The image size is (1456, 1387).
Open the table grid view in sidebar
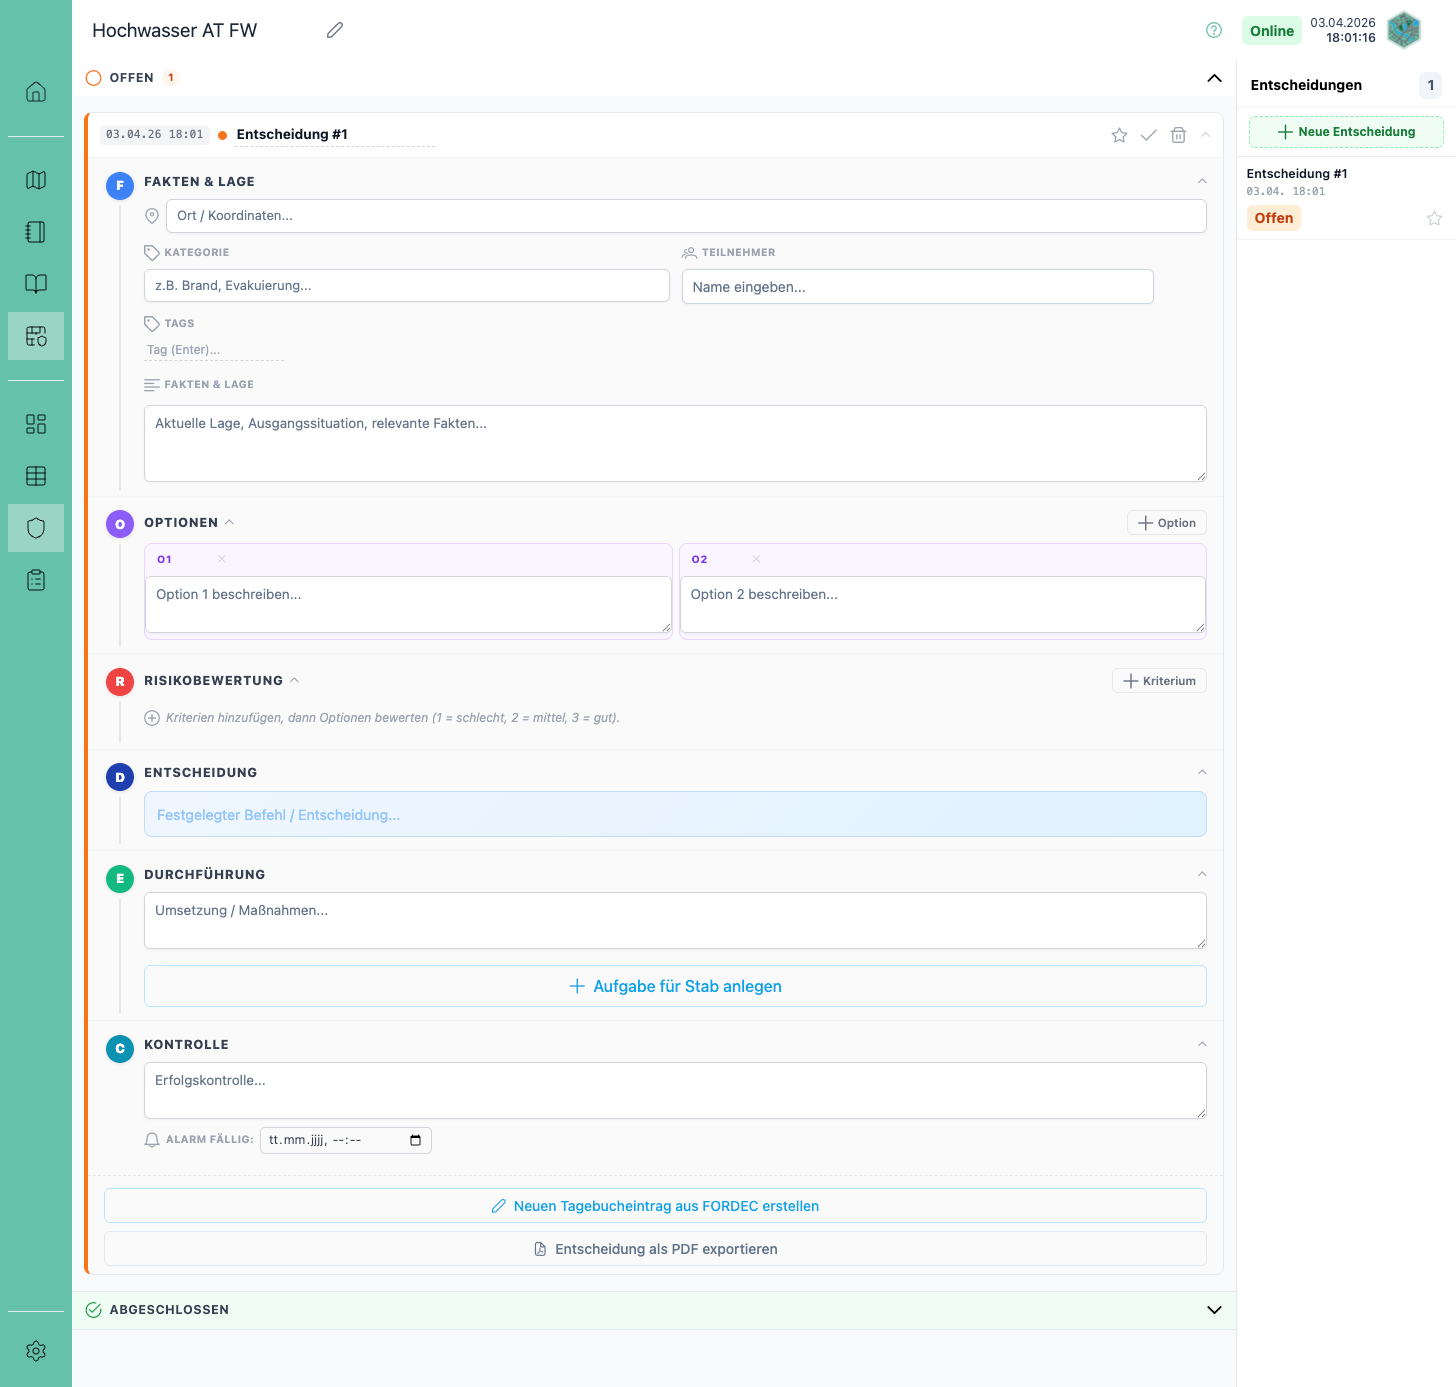pos(36,476)
